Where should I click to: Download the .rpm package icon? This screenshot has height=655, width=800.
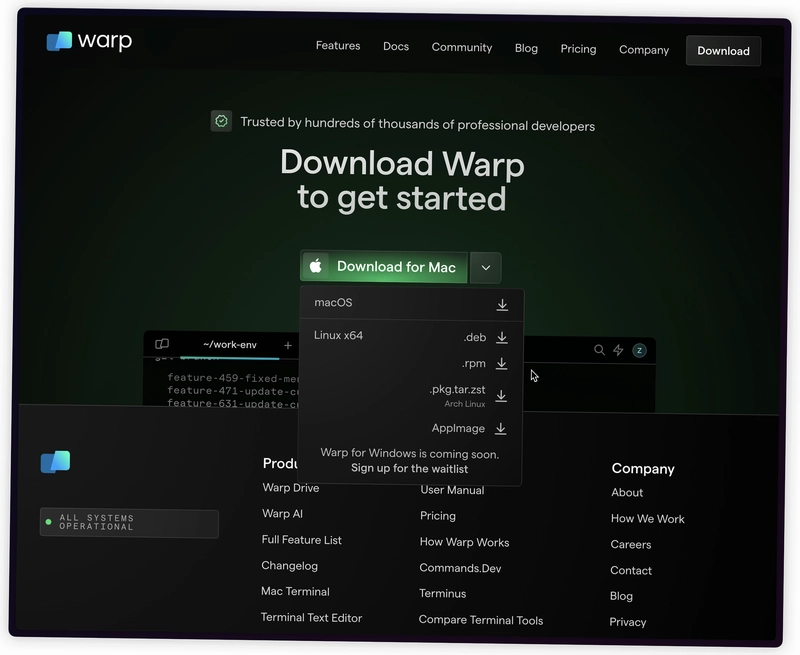(x=502, y=363)
